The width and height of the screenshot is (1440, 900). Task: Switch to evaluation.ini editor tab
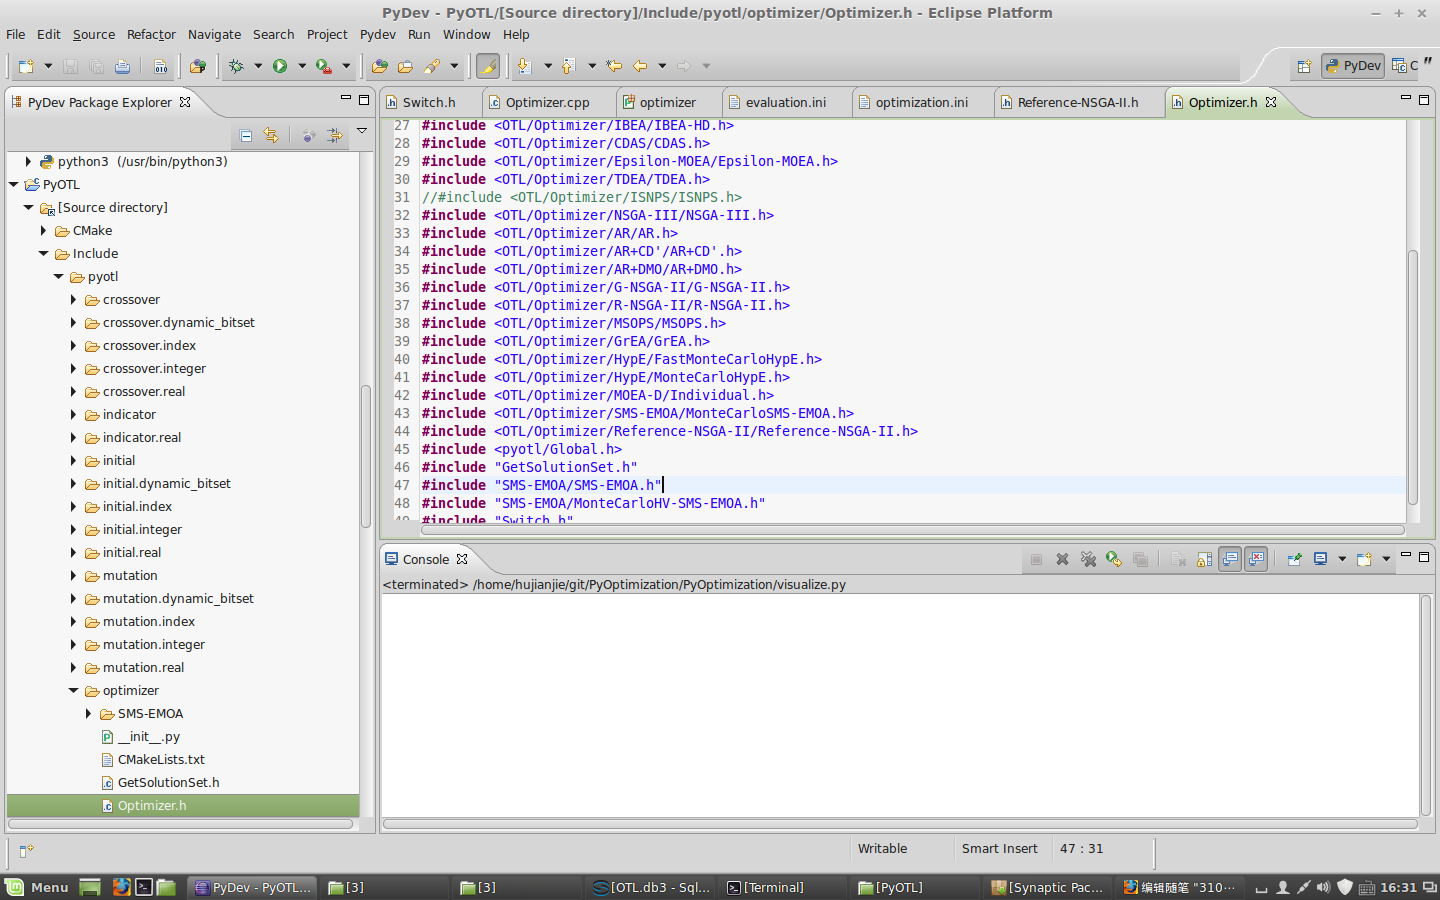point(786,102)
